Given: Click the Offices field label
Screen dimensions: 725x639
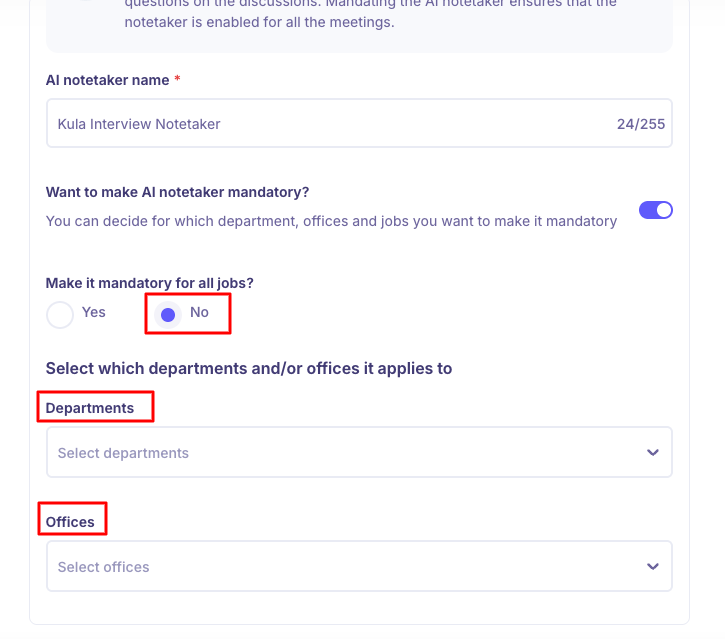Looking at the screenshot, I should click(70, 522).
